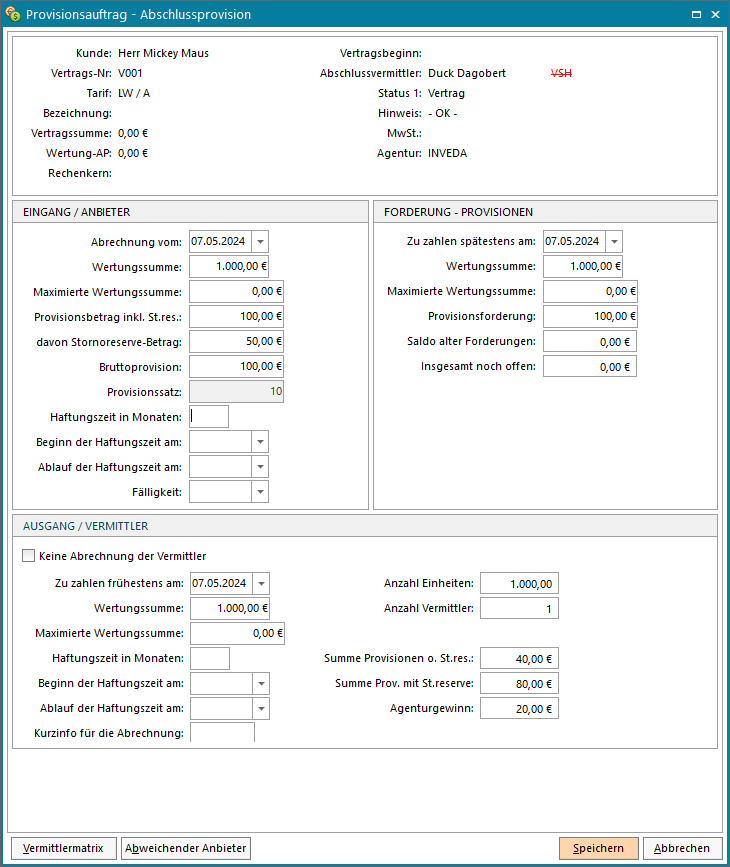
Task: Focus Eingang 'Haftungszeit in Monaten' field
Action: (x=209, y=416)
